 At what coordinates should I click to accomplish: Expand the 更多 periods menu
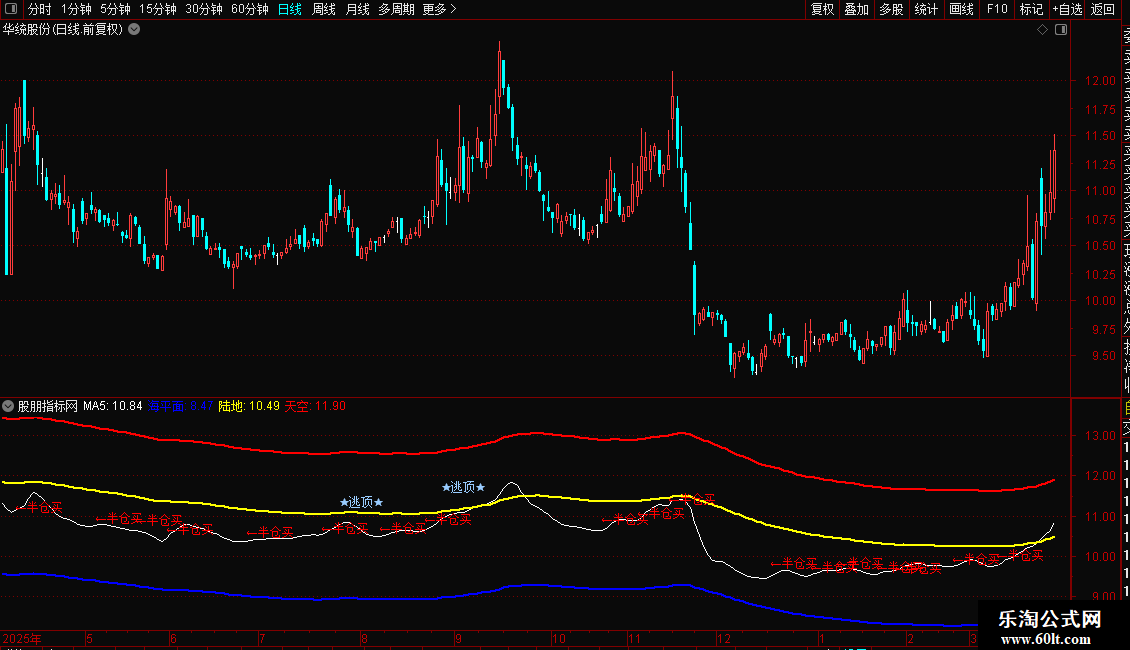[x=439, y=9]
